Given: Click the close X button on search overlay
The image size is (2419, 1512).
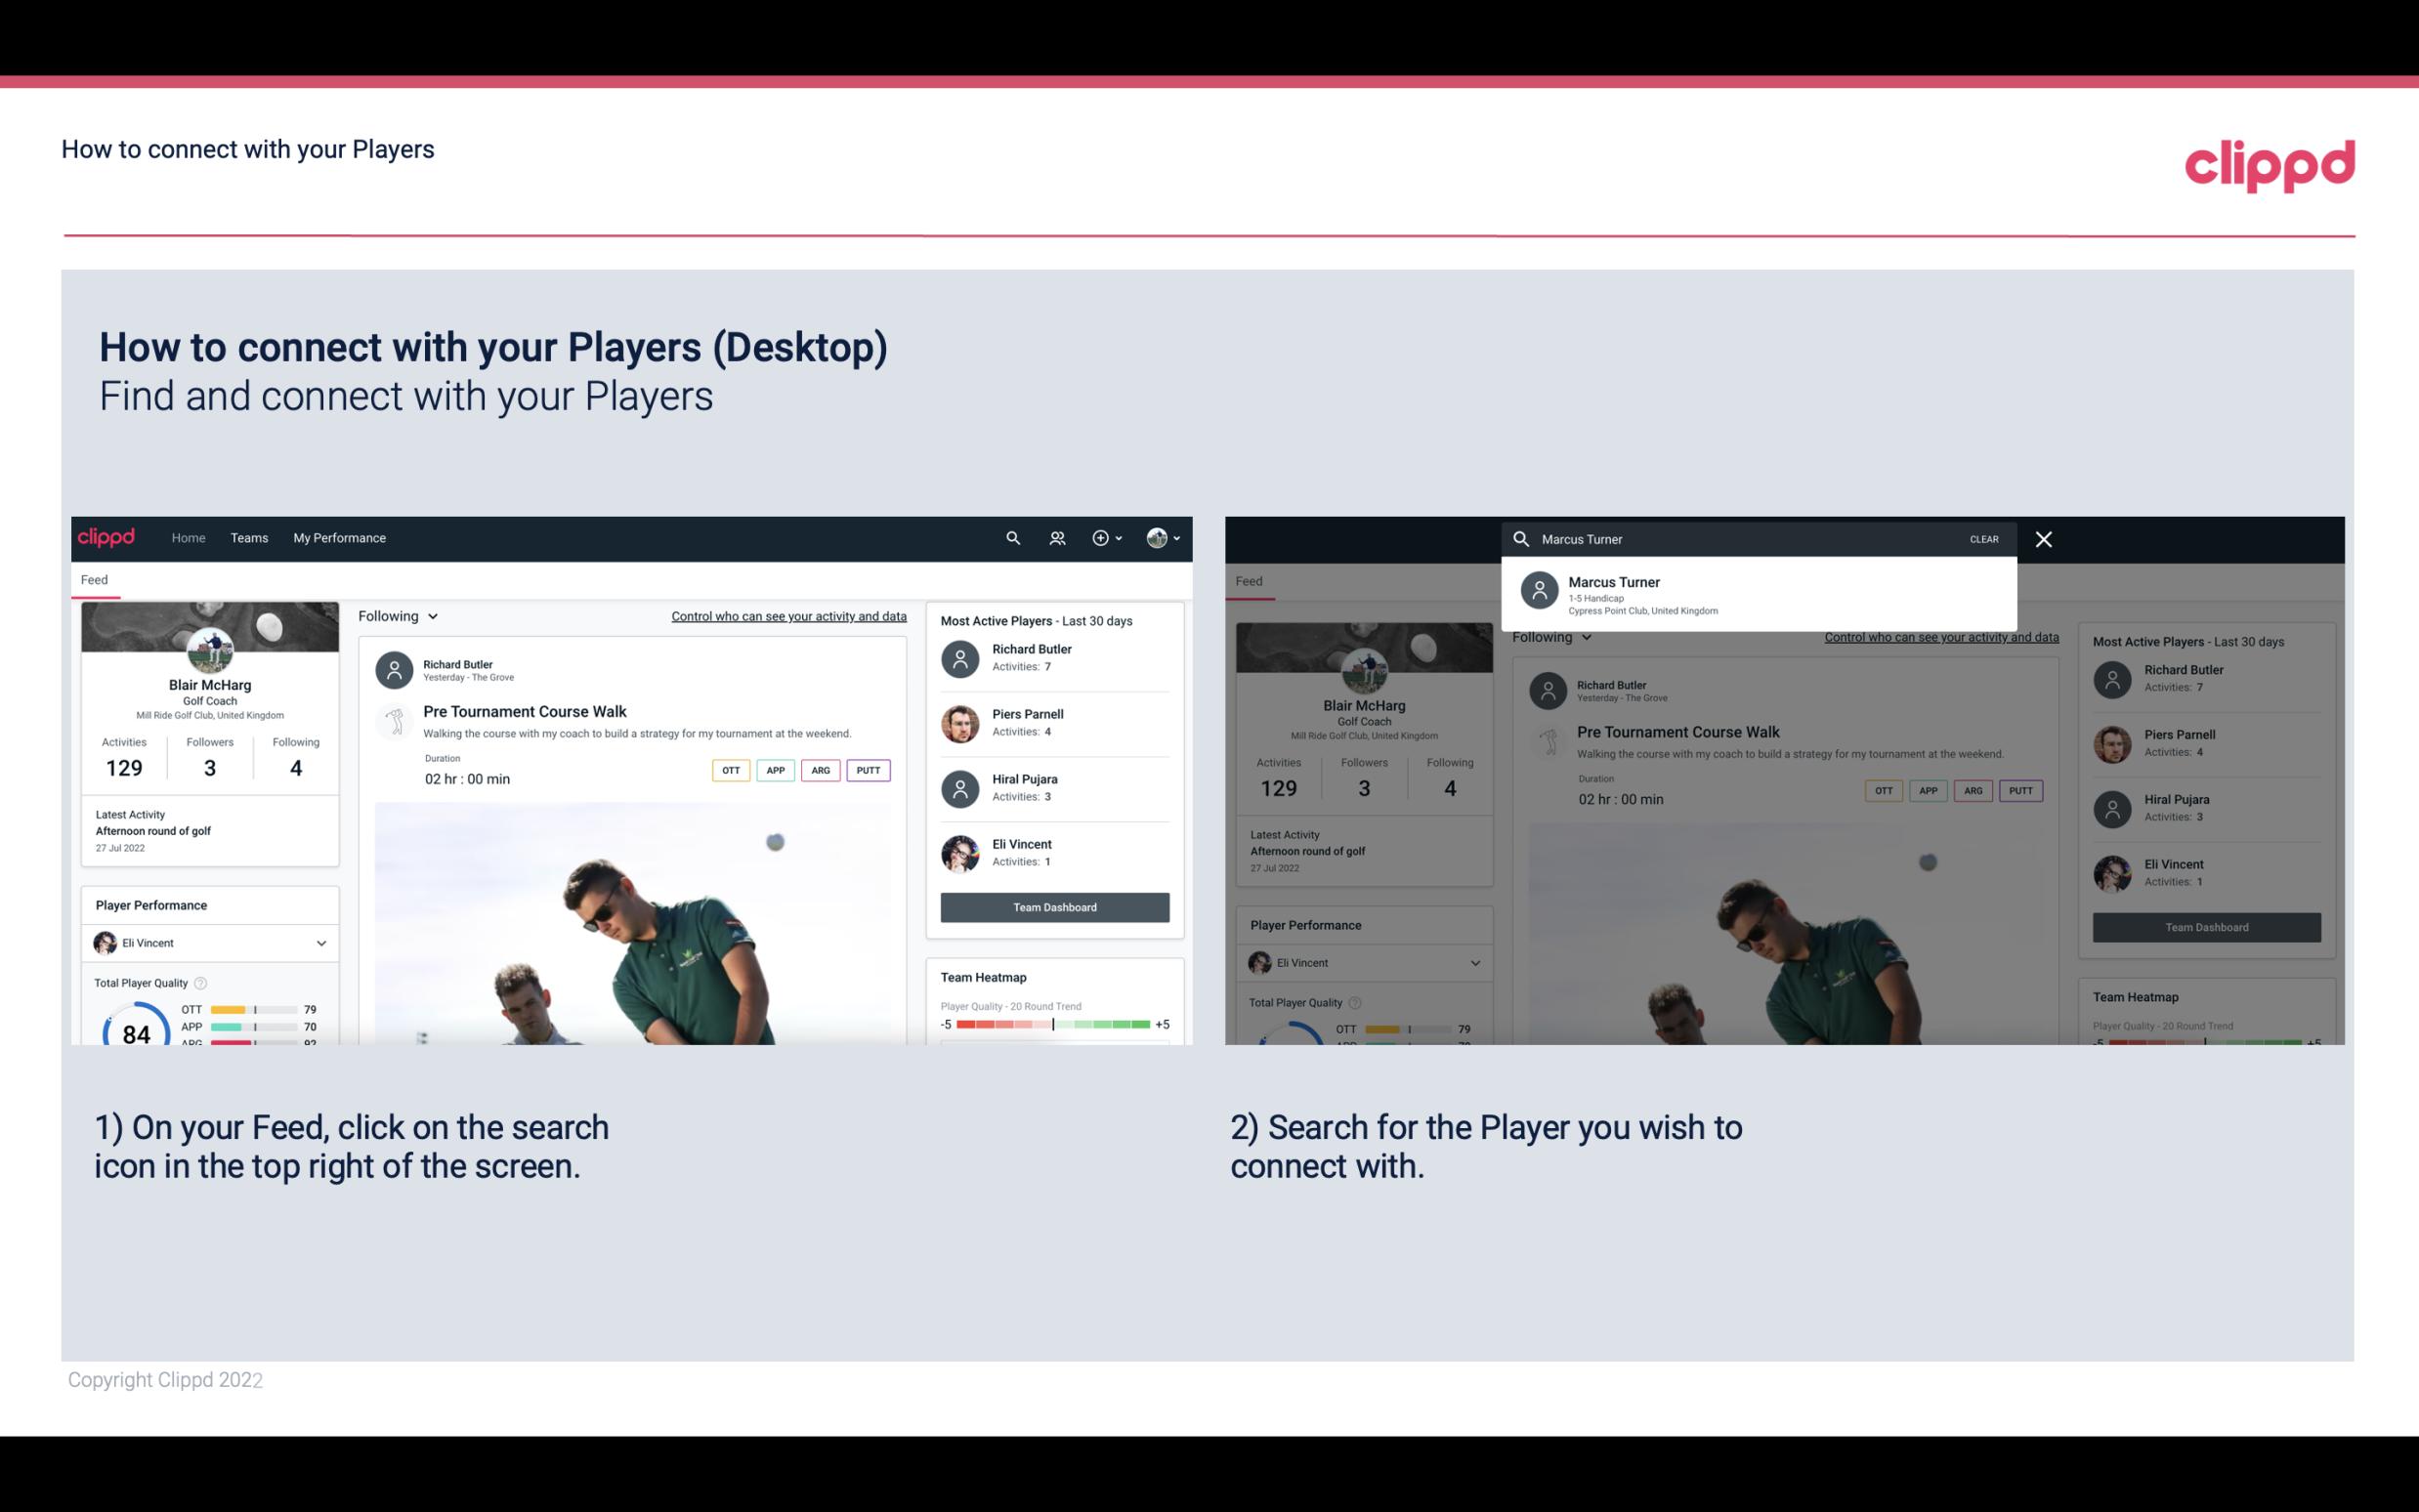Looking at the screenshot, I should coord(2045,538).
